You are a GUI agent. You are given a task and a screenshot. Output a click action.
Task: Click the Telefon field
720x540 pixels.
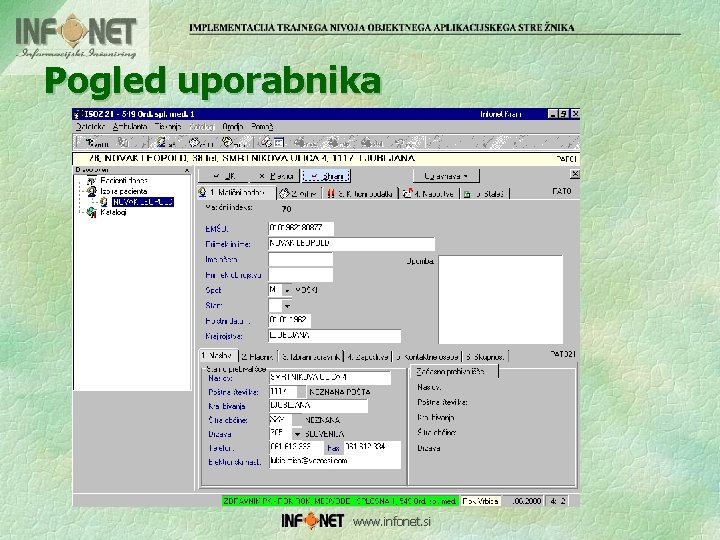point(296,447)
